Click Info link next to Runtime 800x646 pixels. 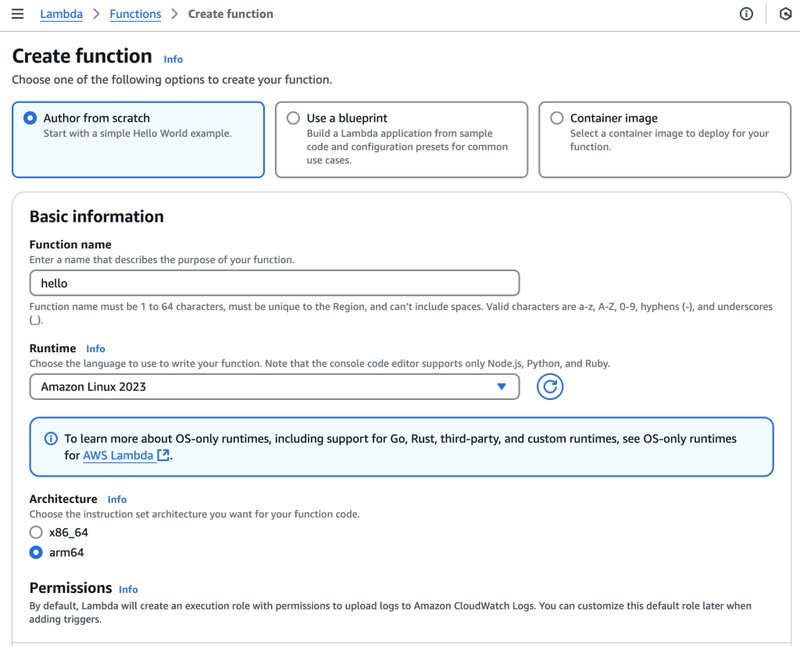(95, 349)
